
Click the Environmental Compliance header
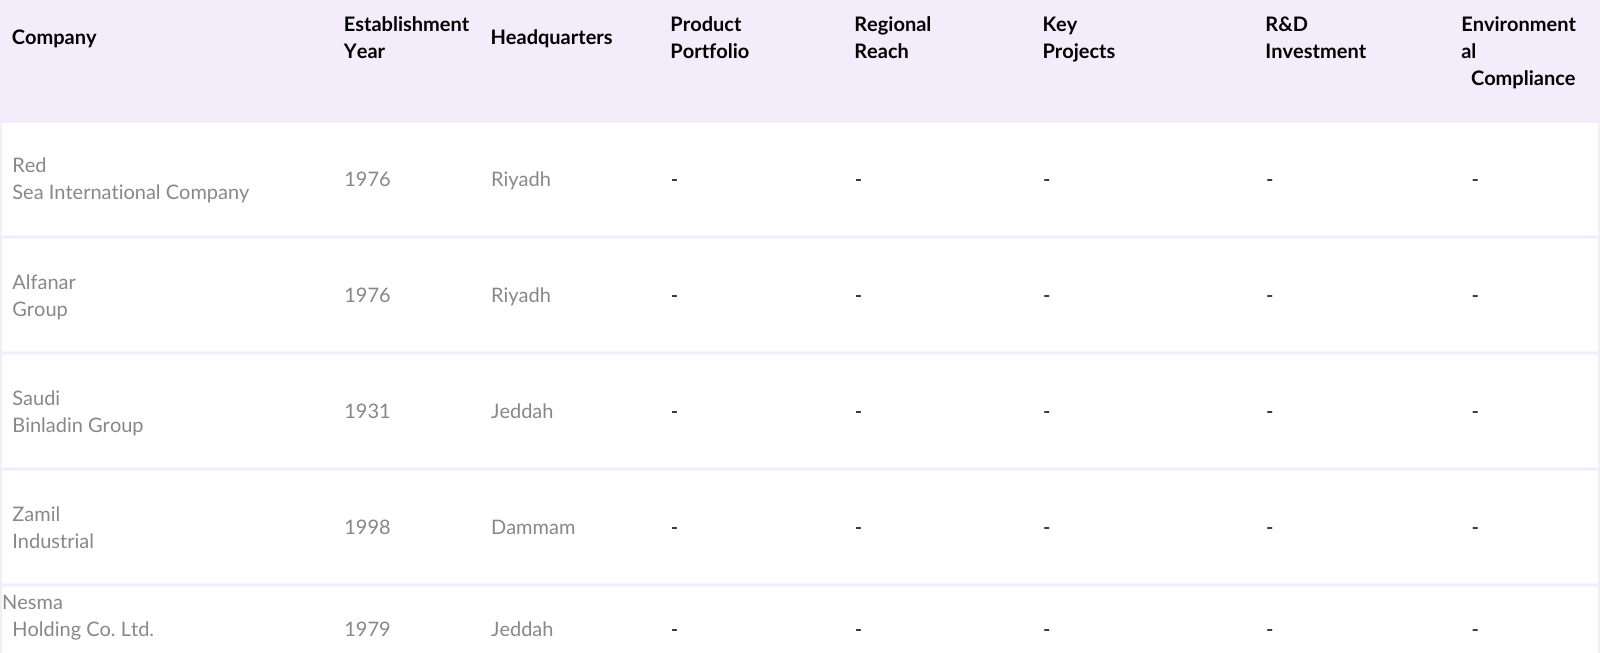pyautogui.click(x=1518, y=51)
